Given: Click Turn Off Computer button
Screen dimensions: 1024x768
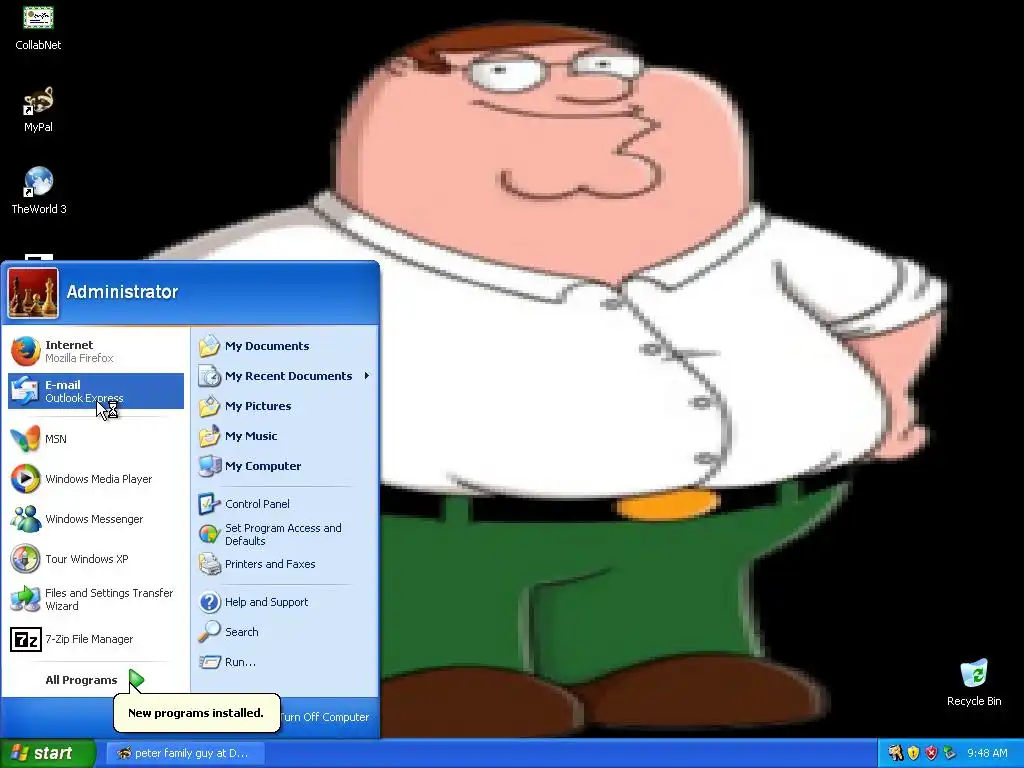Looking at the screenshot, I should tap(325, 717).
